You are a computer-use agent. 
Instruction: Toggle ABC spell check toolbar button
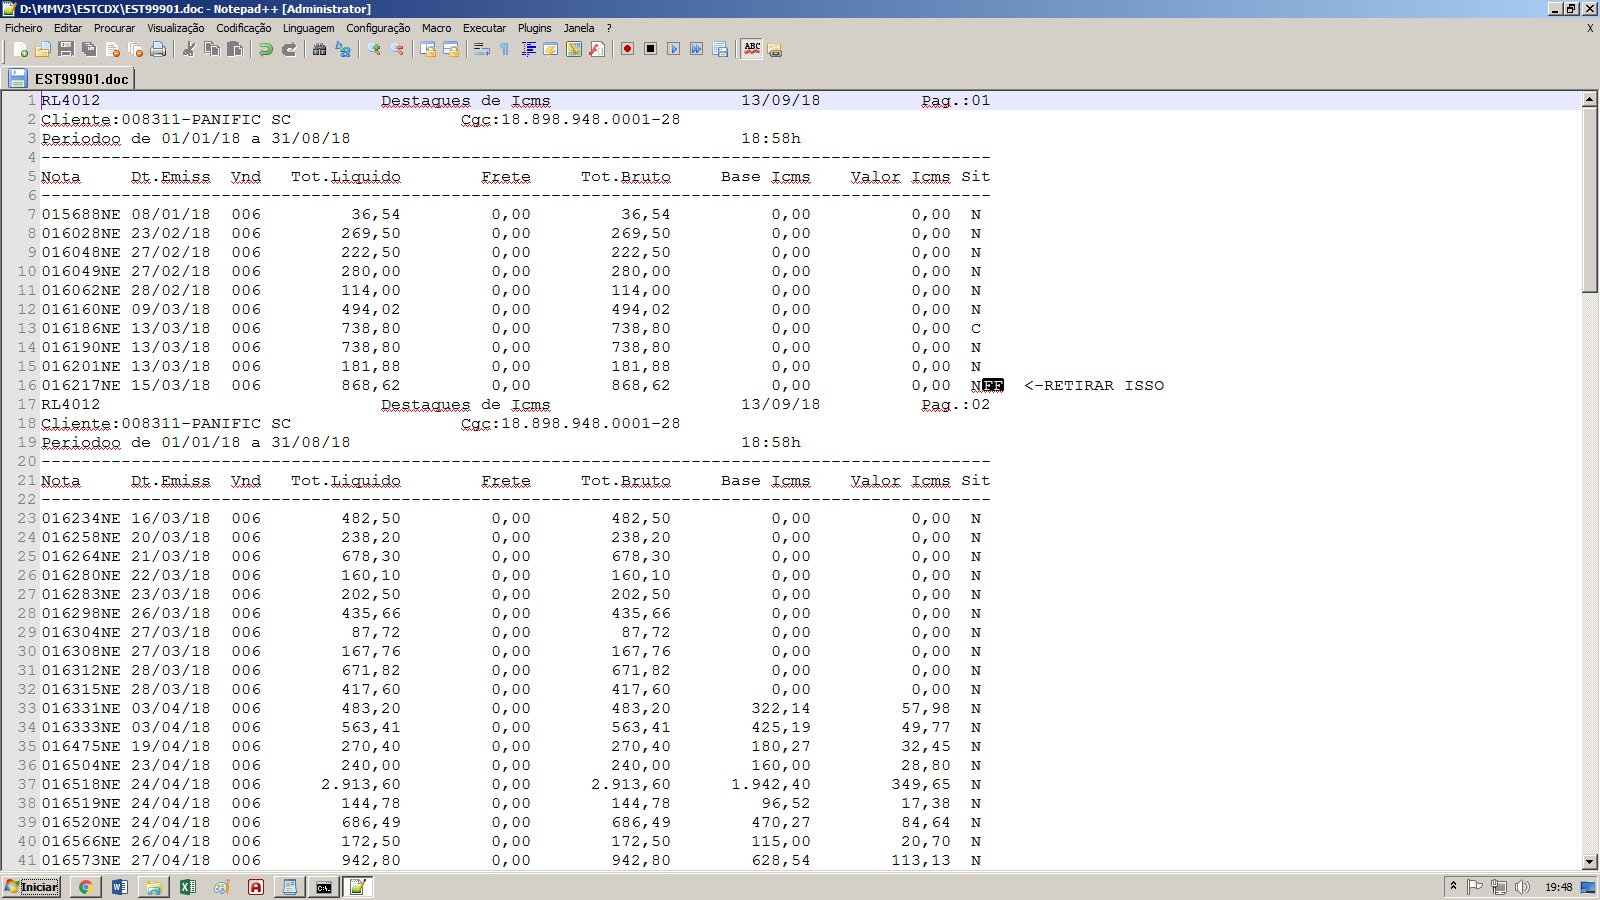[752, 49]
